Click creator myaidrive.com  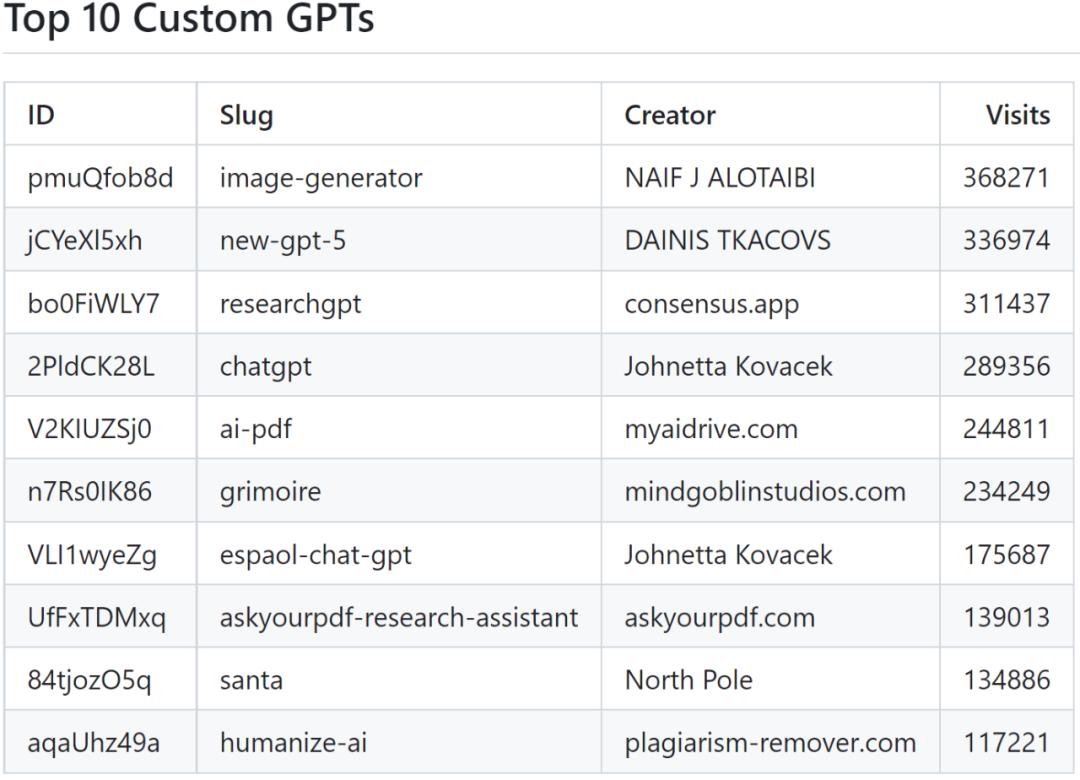tap(711, 429)
